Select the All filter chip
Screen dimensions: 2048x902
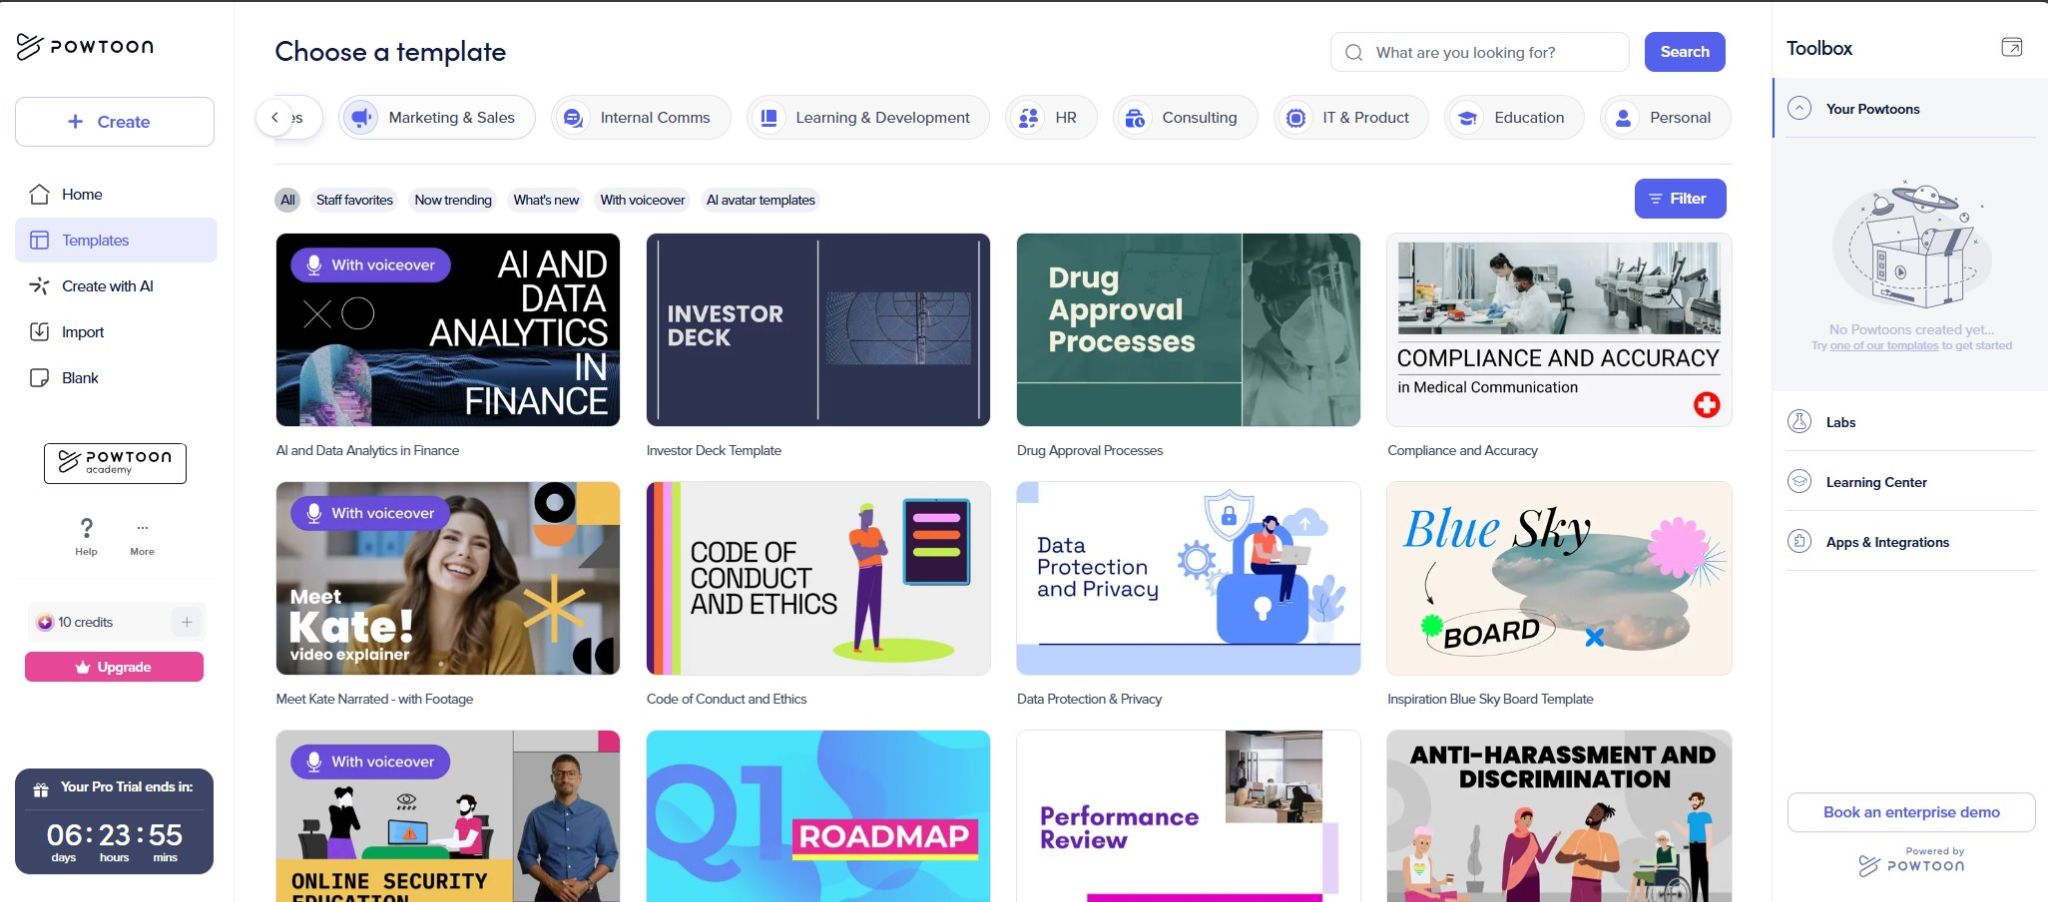coord(288,200)
